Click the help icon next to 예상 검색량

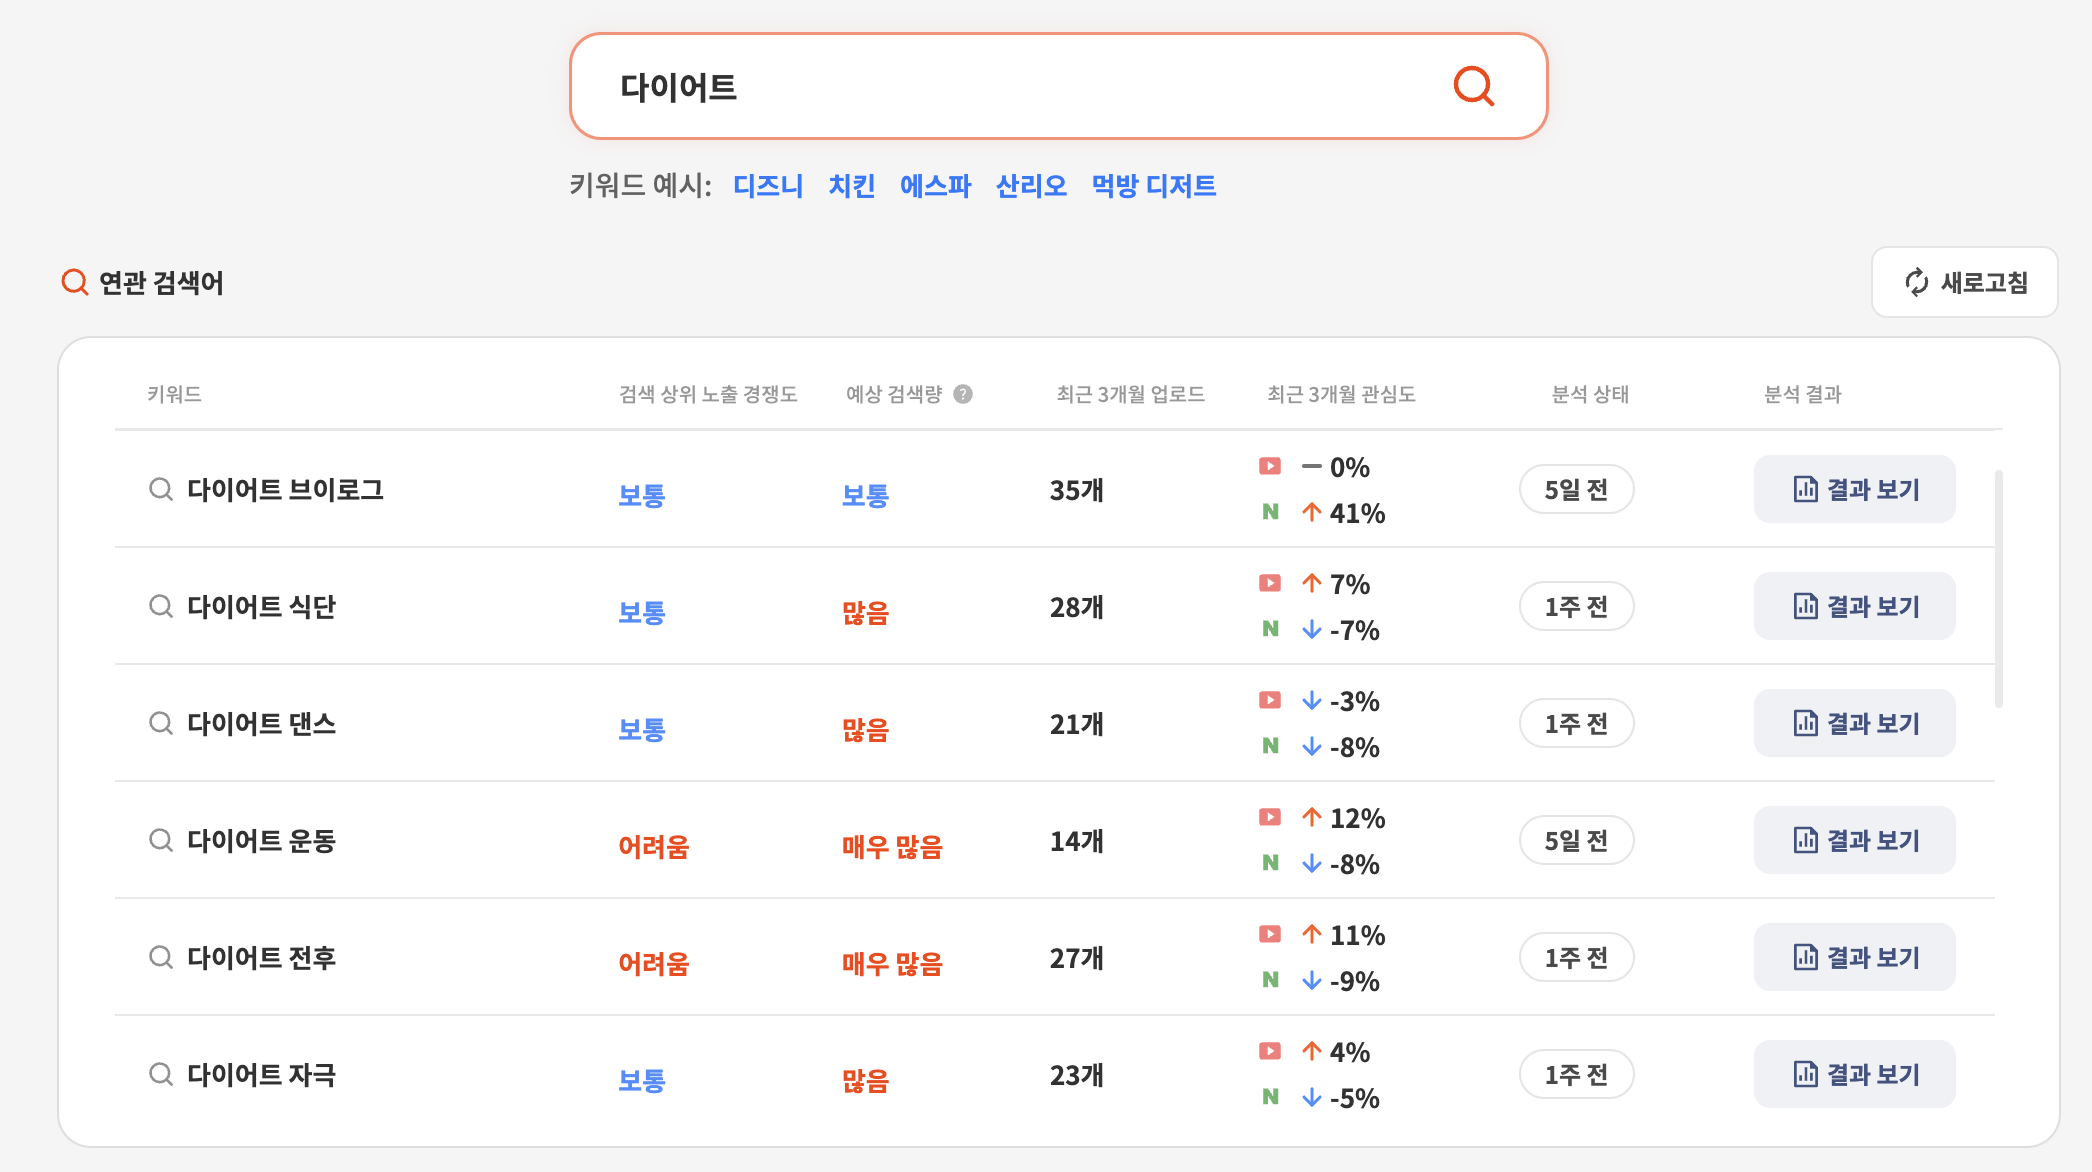963,394
